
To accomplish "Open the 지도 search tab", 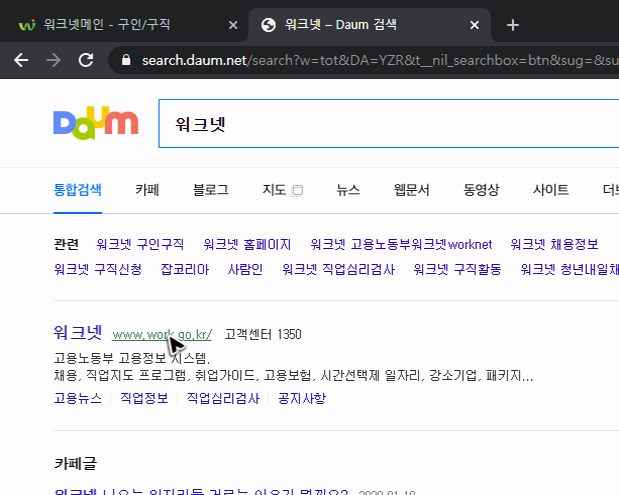I will 274,190.
